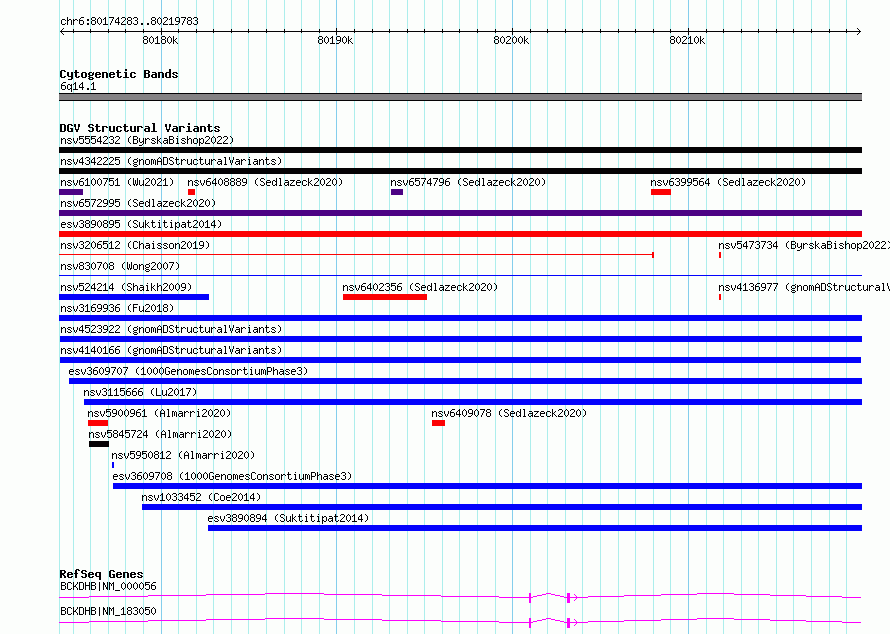890x634 pixels.
Task: Select the 6q14.1 cytogenetic band label
Action: point(78,86)
